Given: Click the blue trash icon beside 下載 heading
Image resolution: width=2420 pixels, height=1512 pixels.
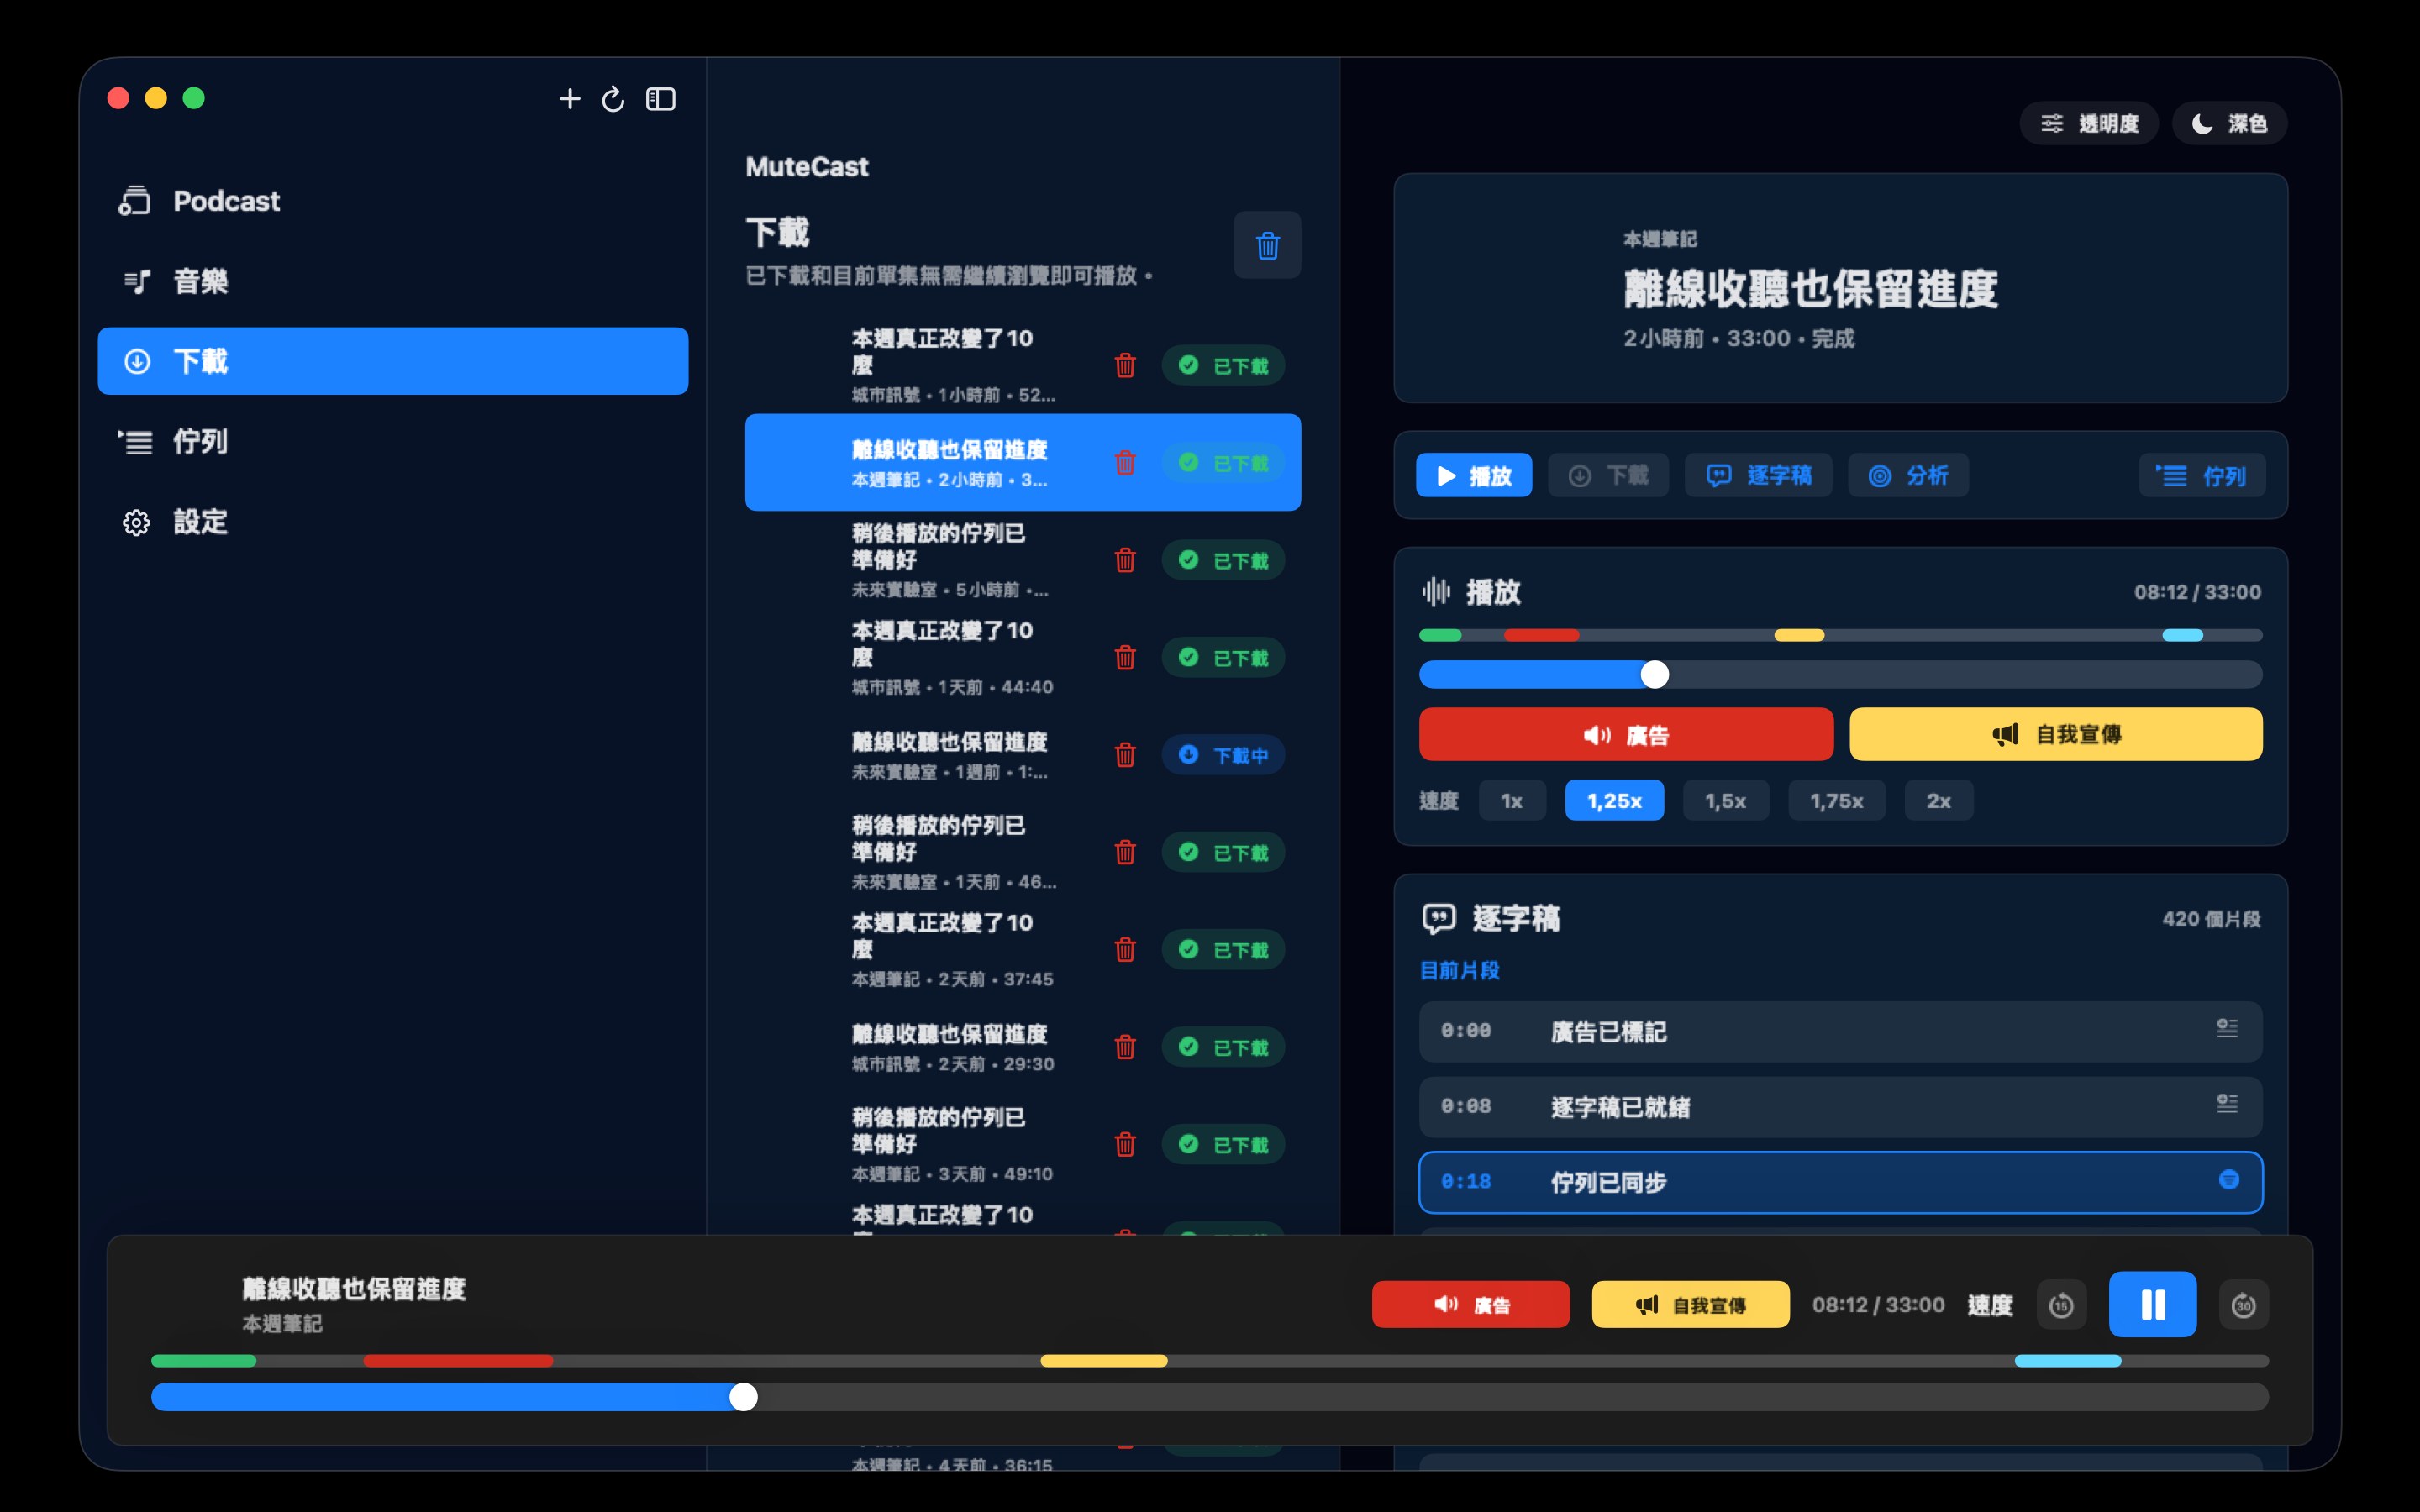Looking at the screenshot, I should click(1267, 245).
